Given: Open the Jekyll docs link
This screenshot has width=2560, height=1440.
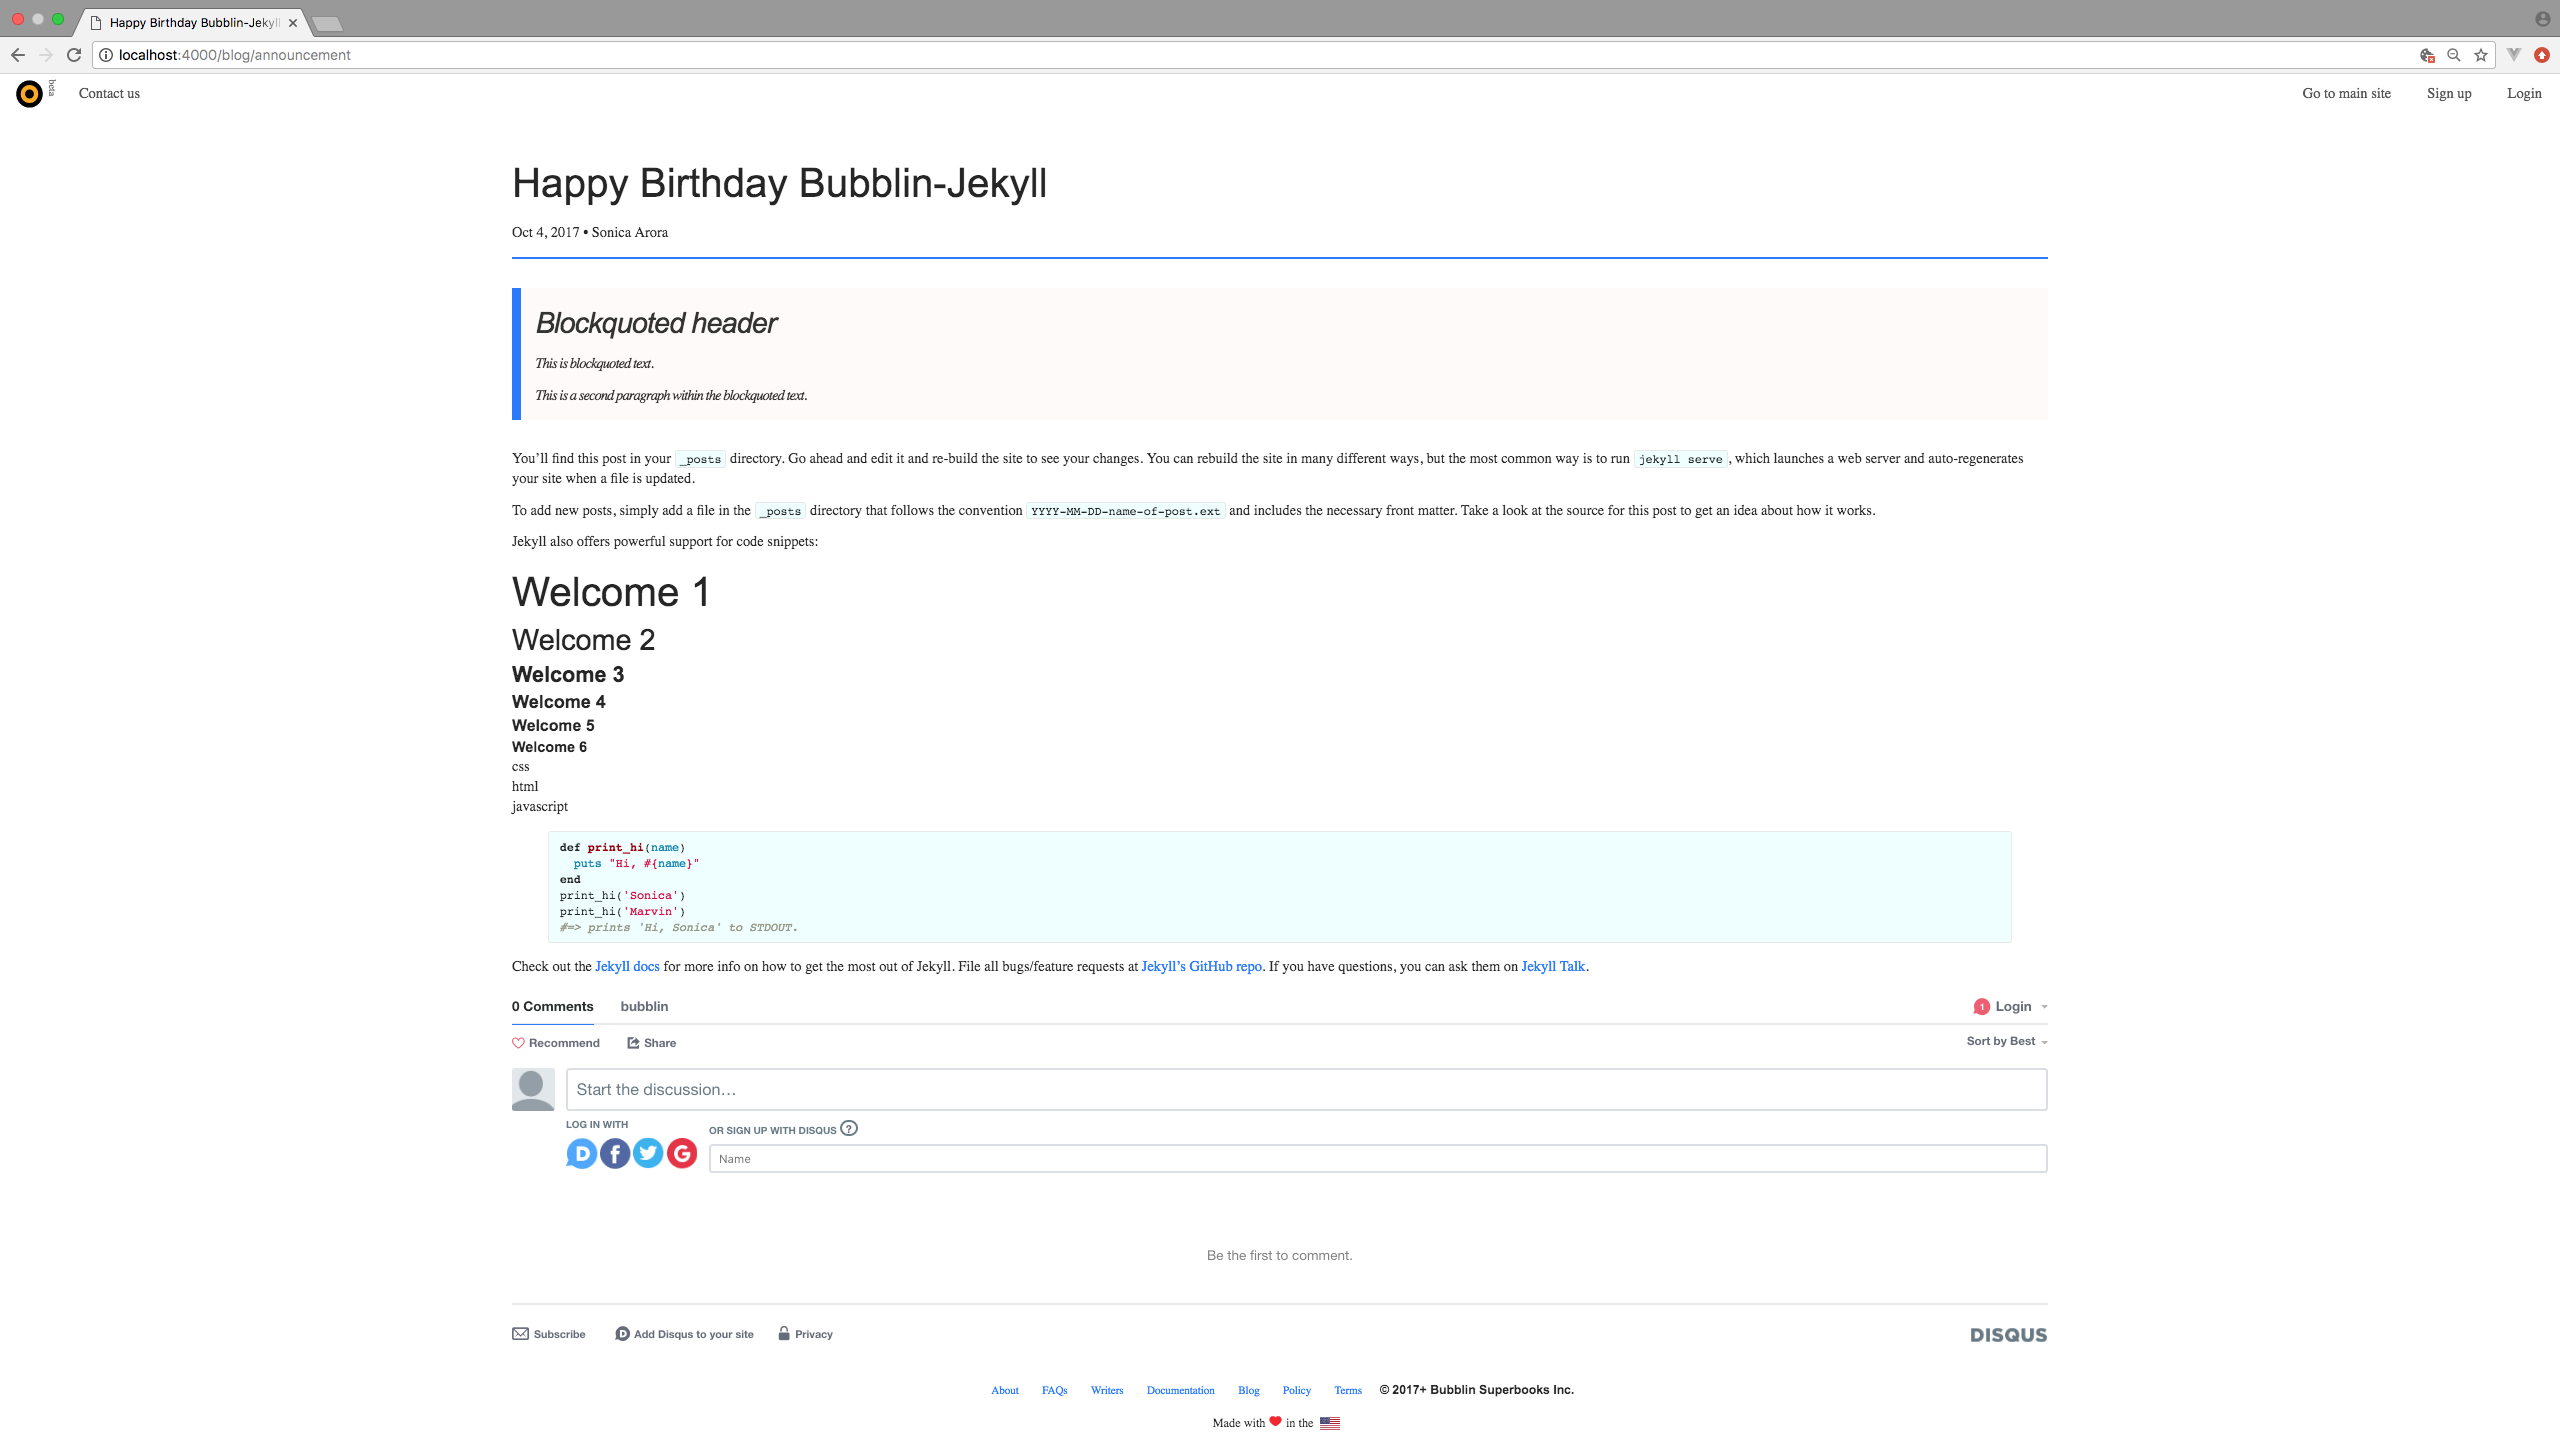Looking at the screenshot, I should pyautogui.click(x=627, y=966).
